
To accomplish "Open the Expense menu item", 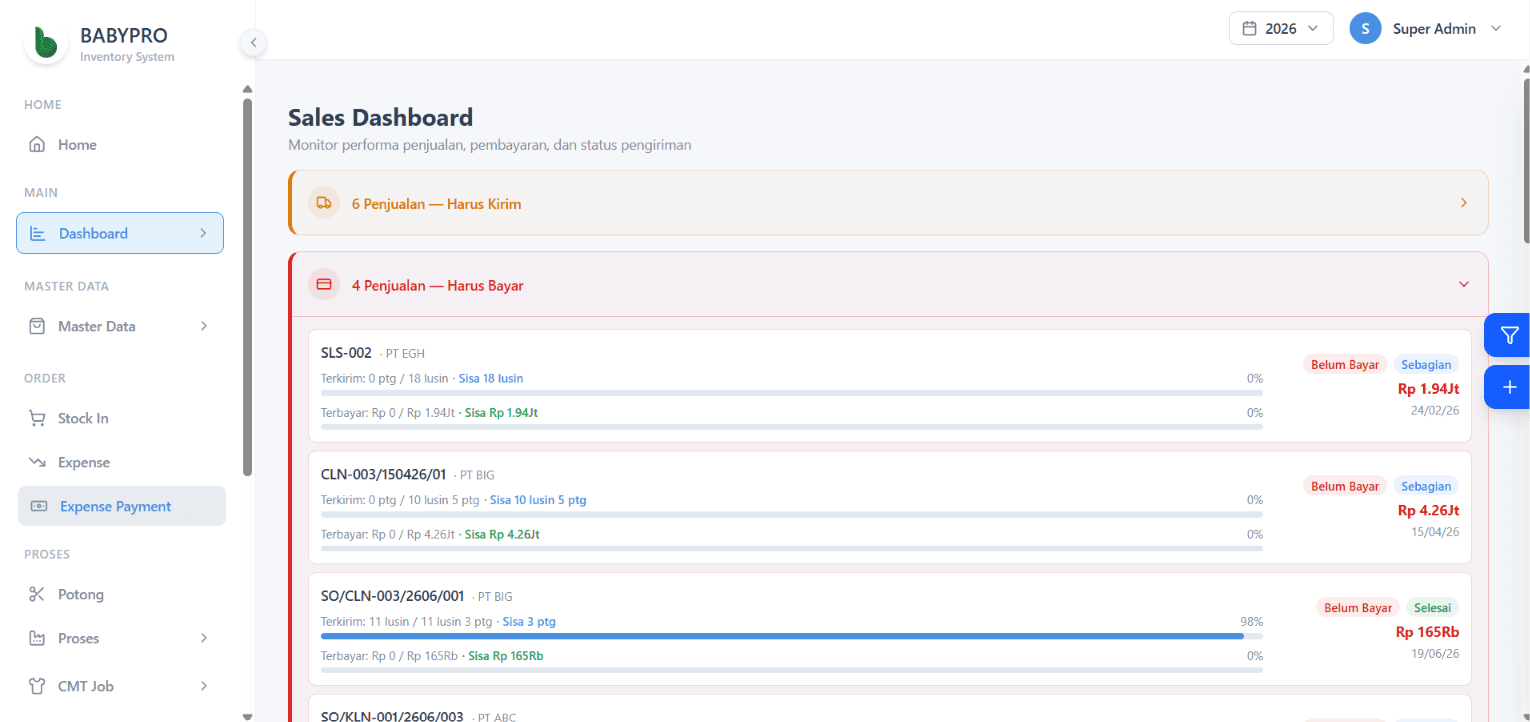I will pyautogui.click(x=120, y=462).
